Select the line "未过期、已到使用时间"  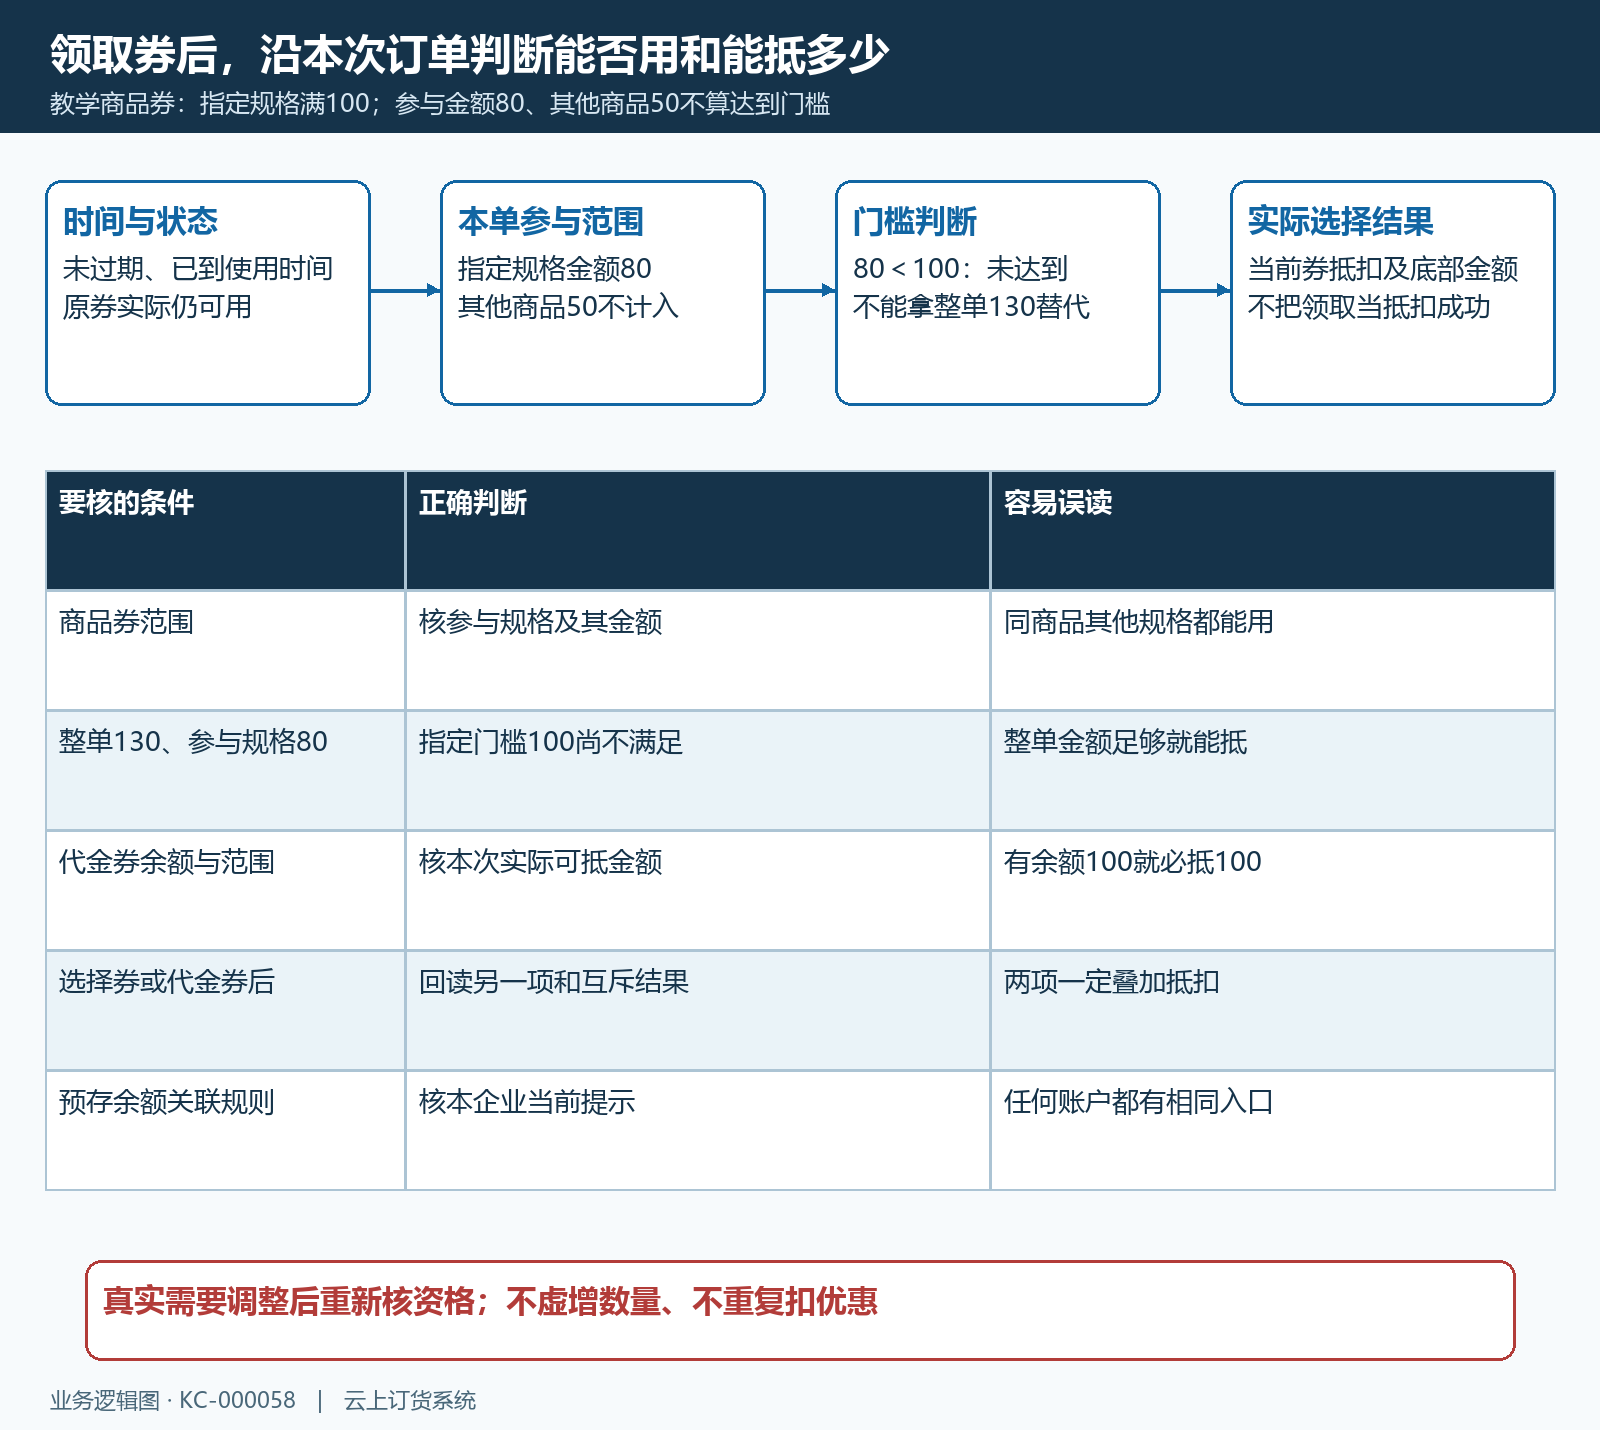tap(198, 268)
